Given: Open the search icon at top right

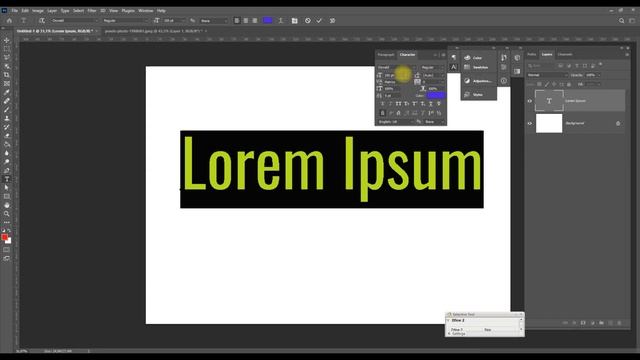Looking at the screenshot, I should [x=622, y=20].
